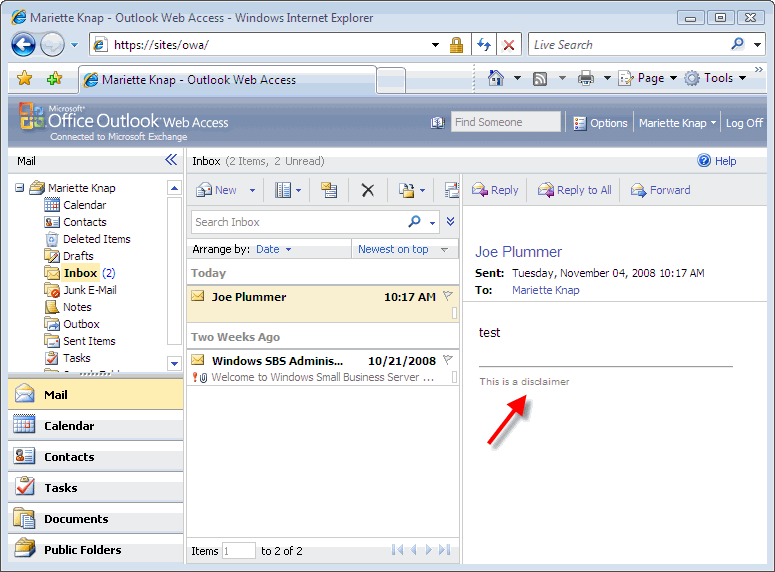
Task: Click the browser Print icon
Action: [586, 78]
